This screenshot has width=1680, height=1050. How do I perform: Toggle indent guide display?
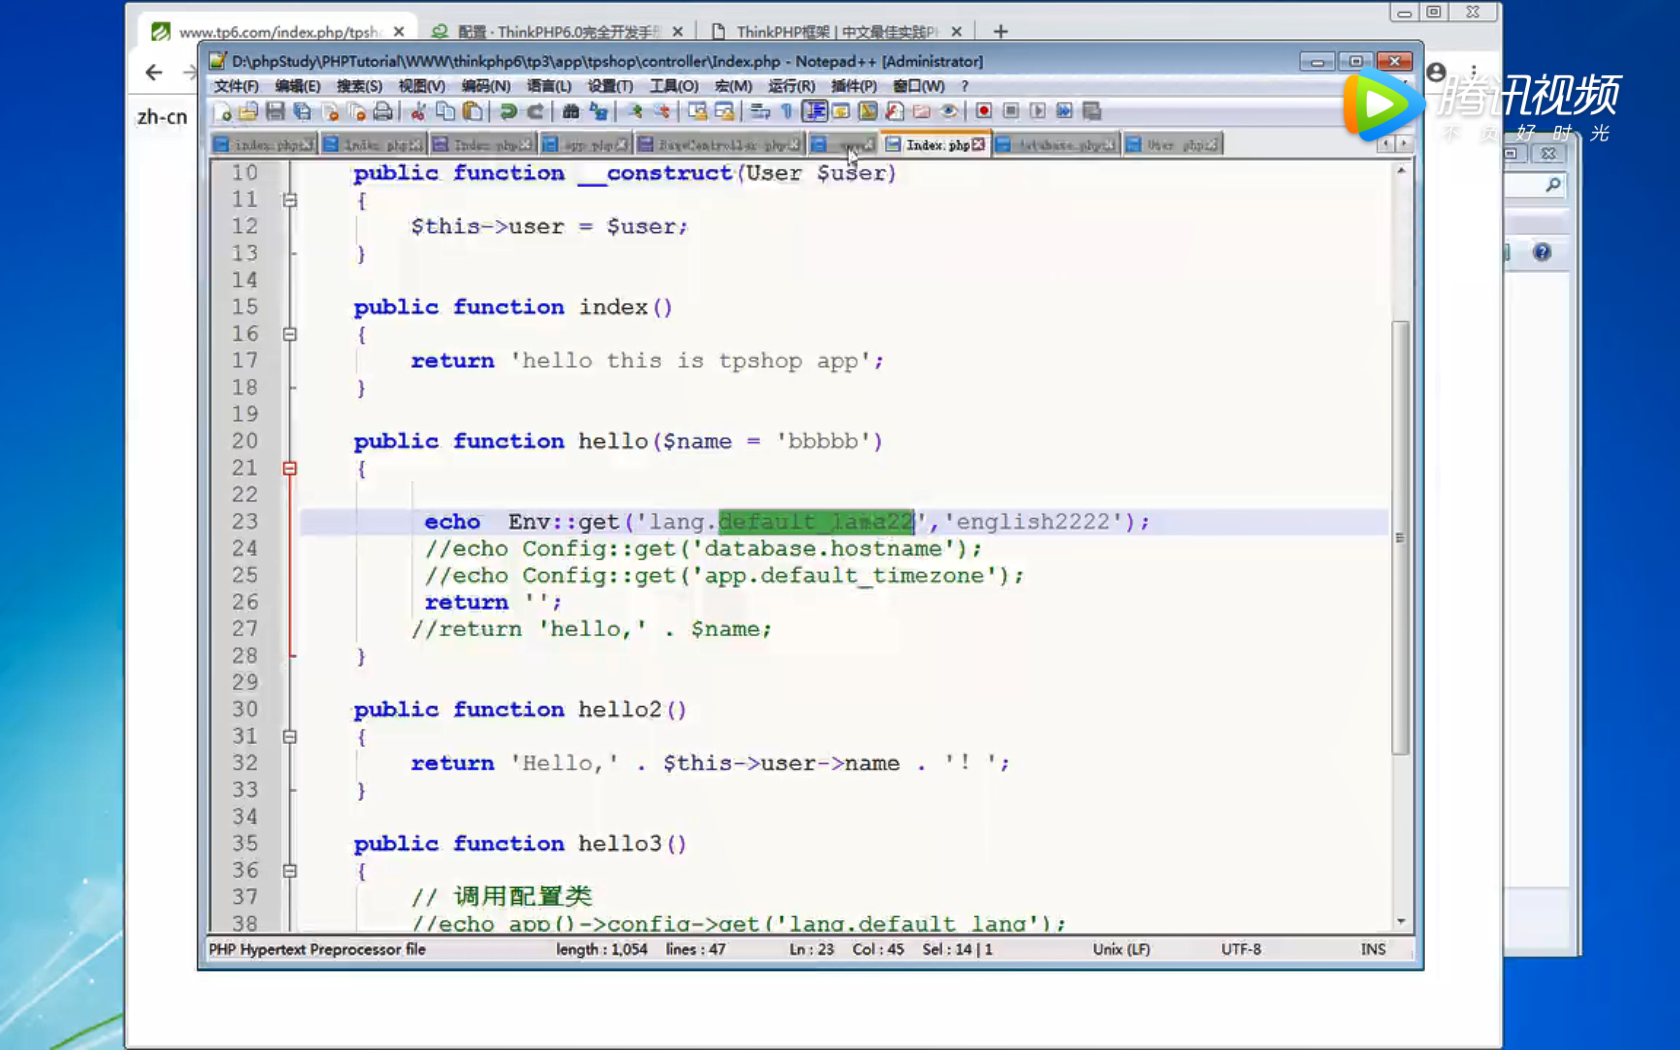click(x=815, y=111)
